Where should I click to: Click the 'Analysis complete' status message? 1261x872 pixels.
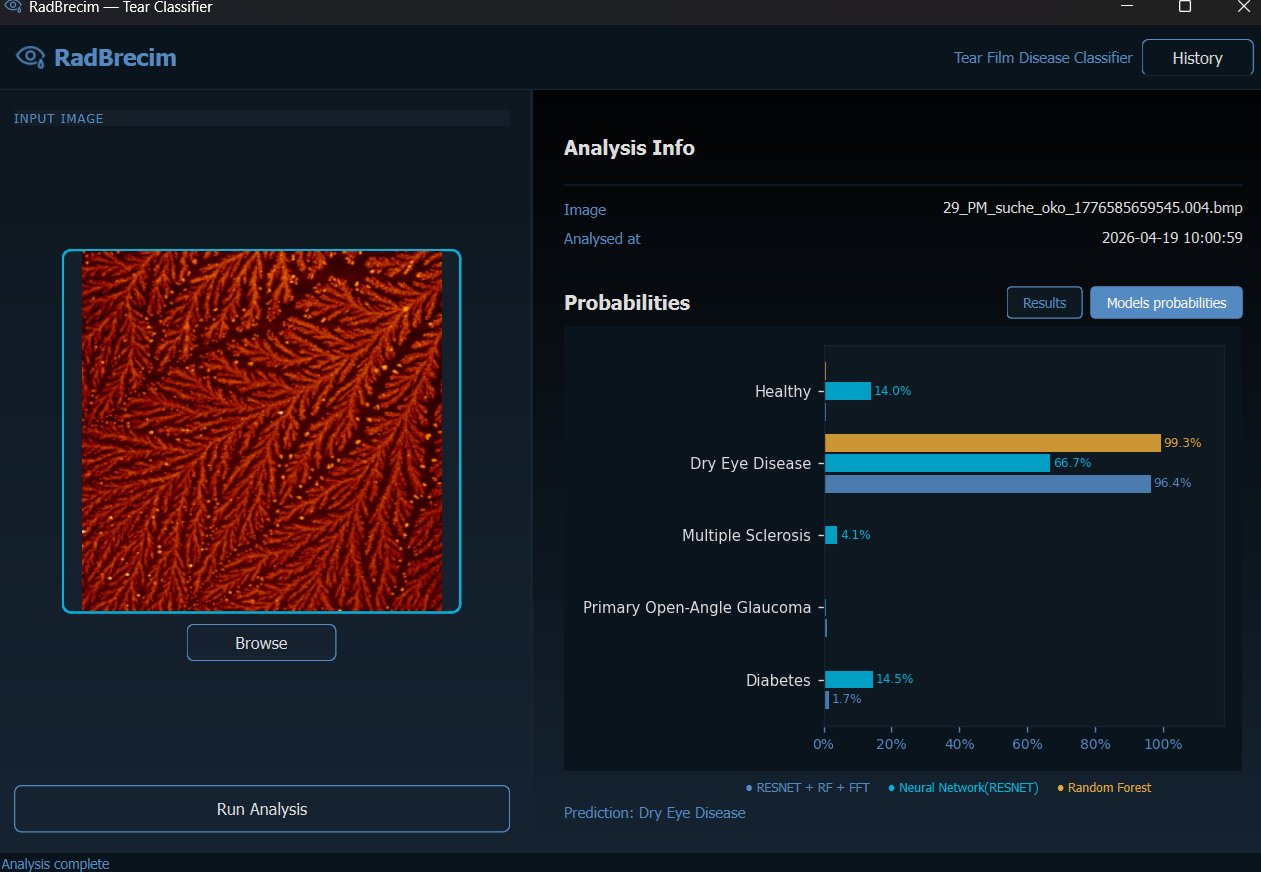(56, 864)
